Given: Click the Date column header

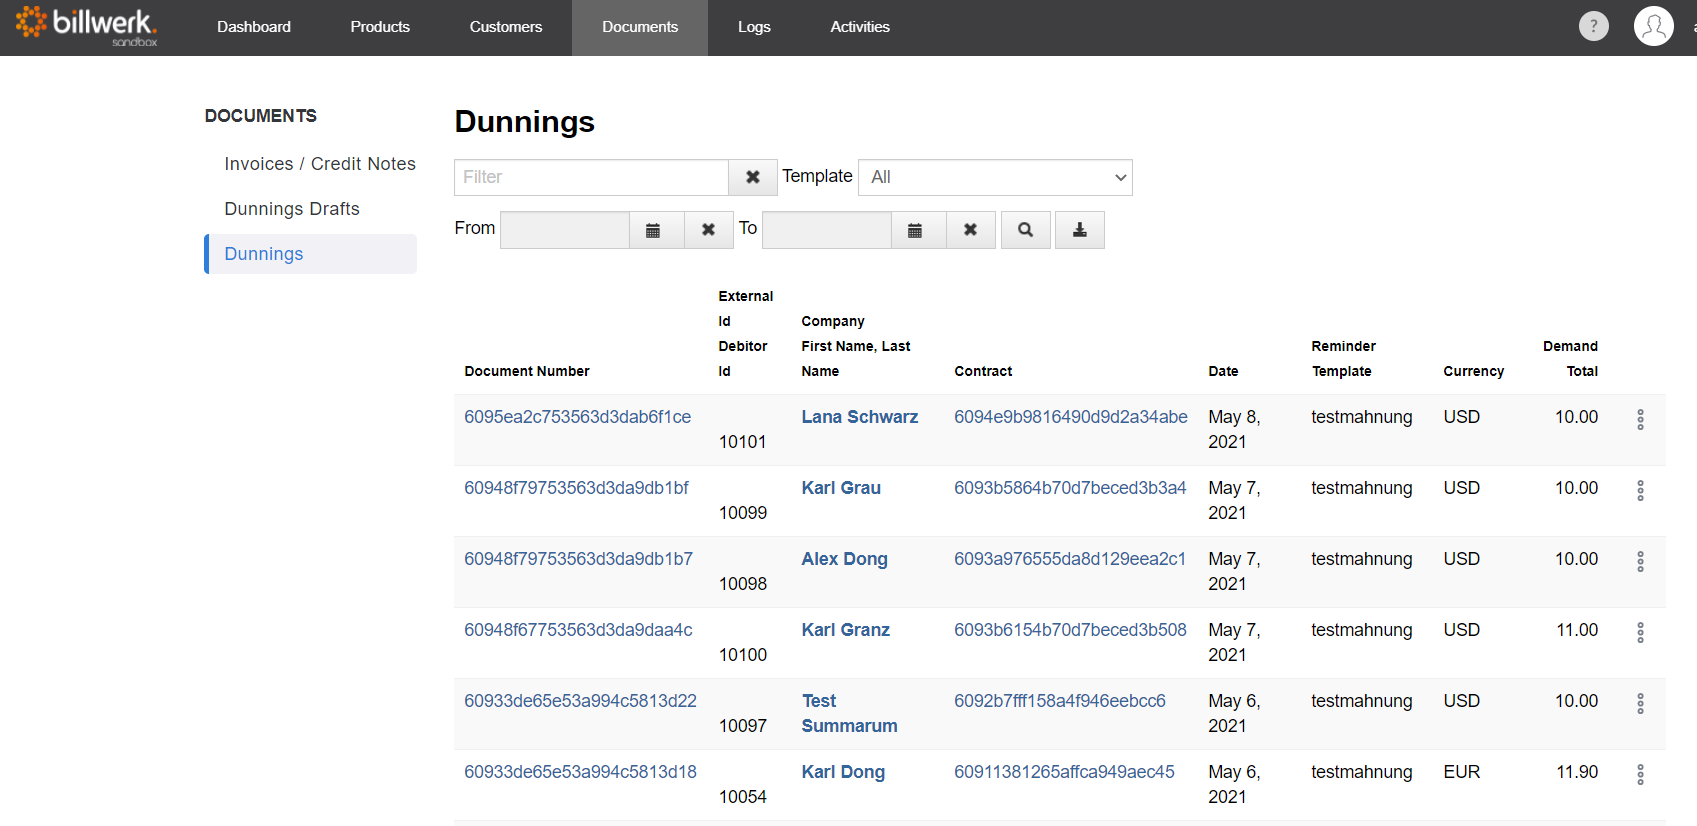Looking at the screenshot, I should (x=1223, y=371).
